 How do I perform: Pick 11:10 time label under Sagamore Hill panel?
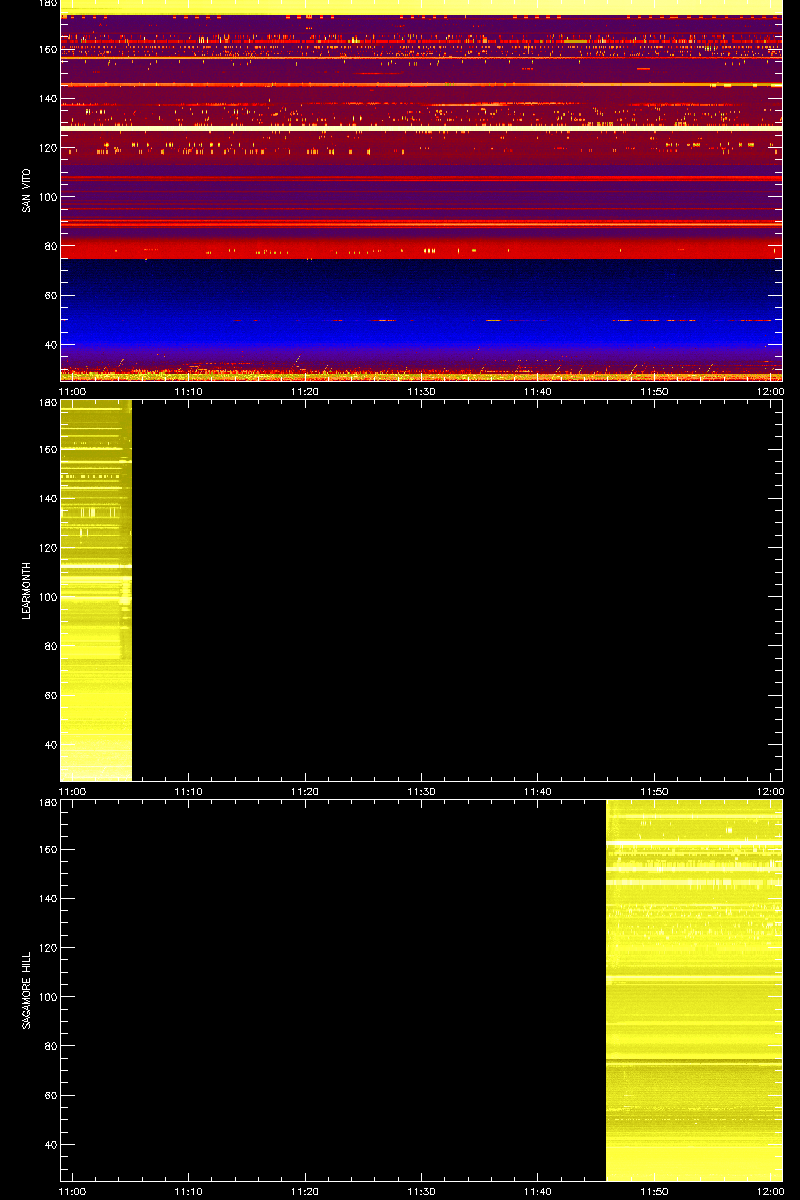click(189, 1192)
